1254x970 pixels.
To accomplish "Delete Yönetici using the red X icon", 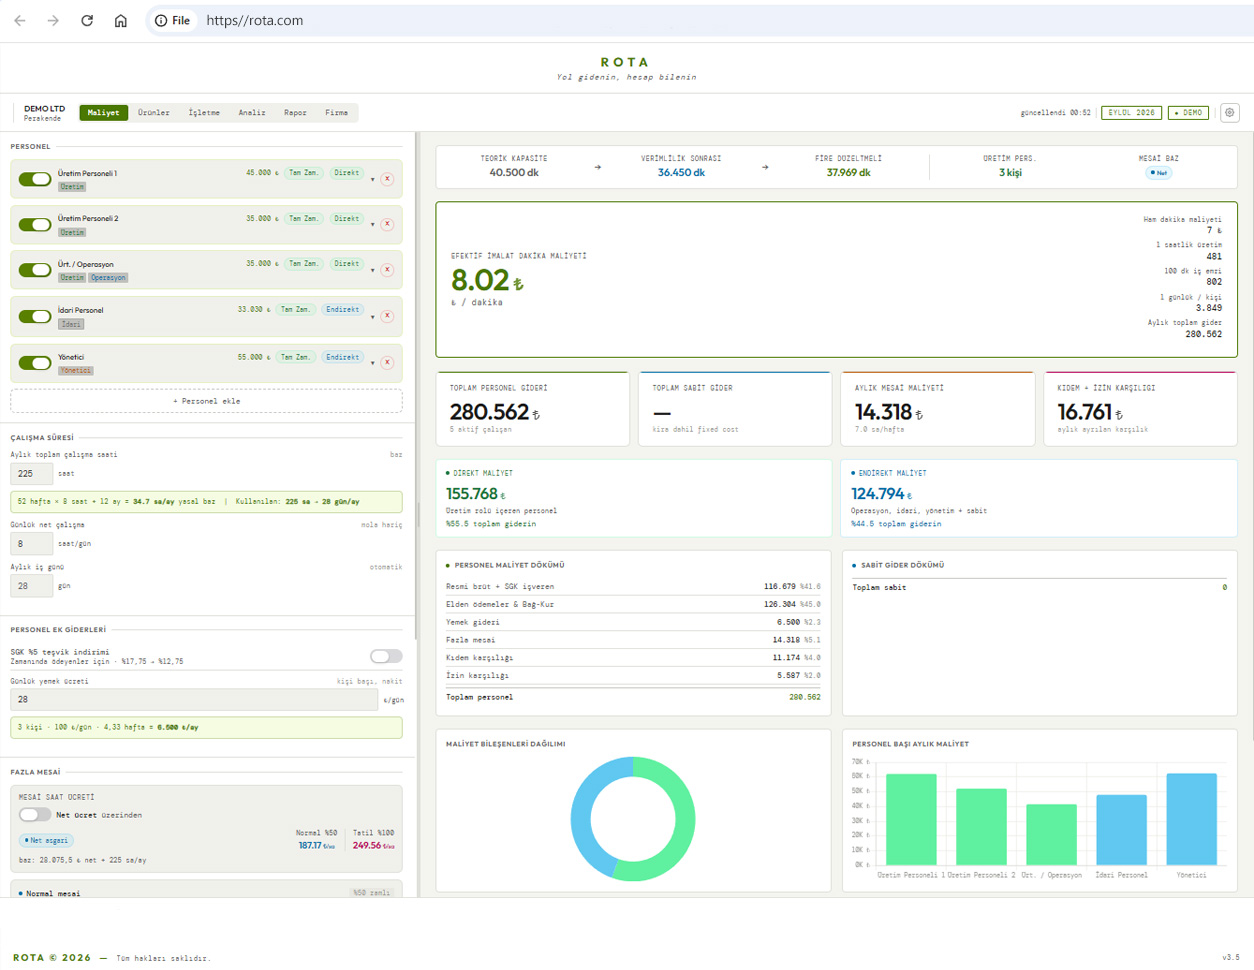I will (387, 362).
